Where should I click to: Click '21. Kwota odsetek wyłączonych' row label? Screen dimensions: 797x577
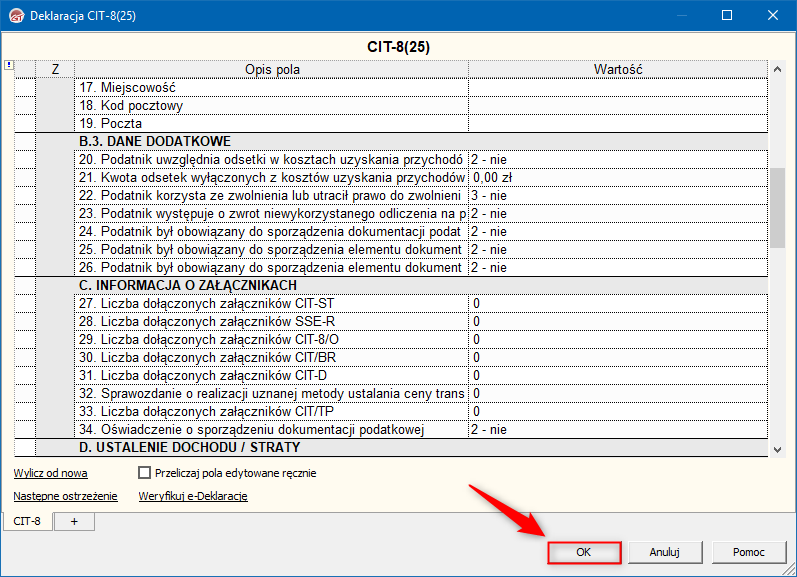[271, 177]
